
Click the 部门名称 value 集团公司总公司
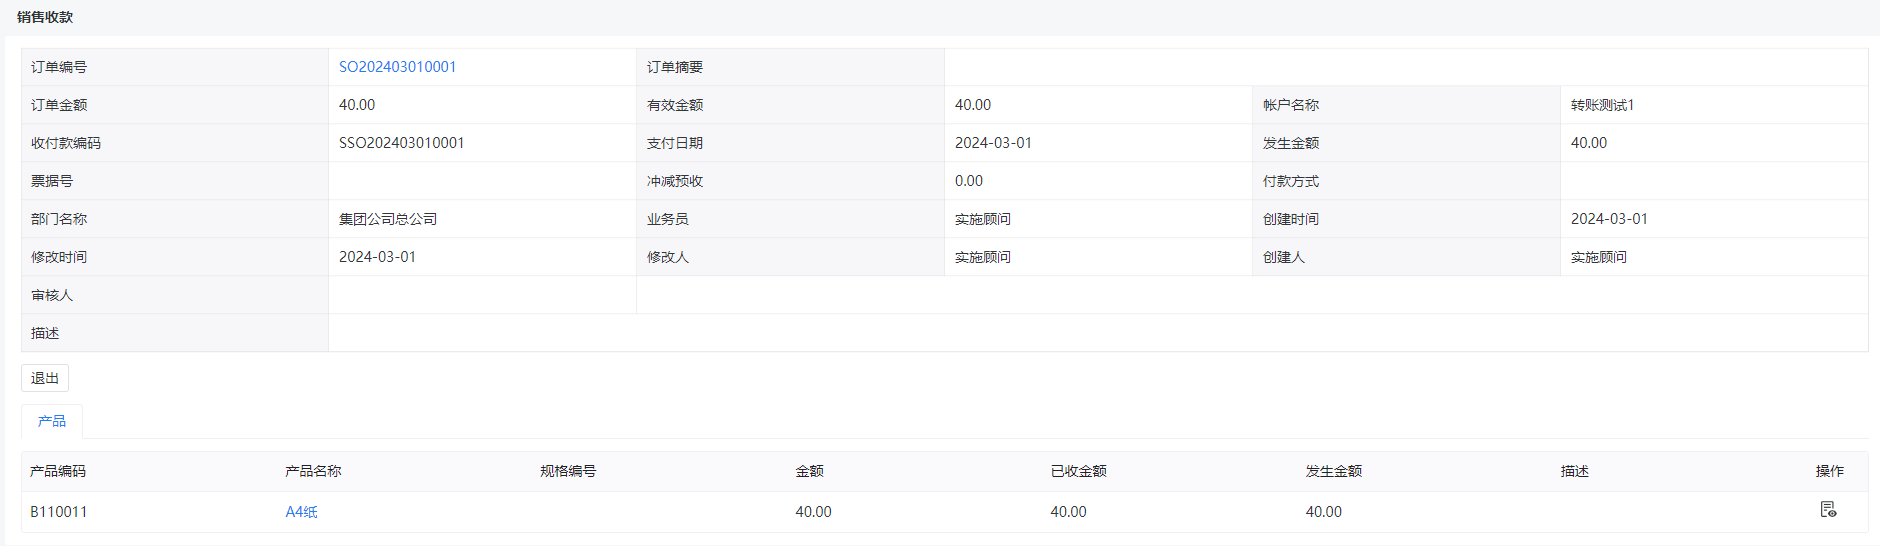pyautogui.click(x=388, y=219)
